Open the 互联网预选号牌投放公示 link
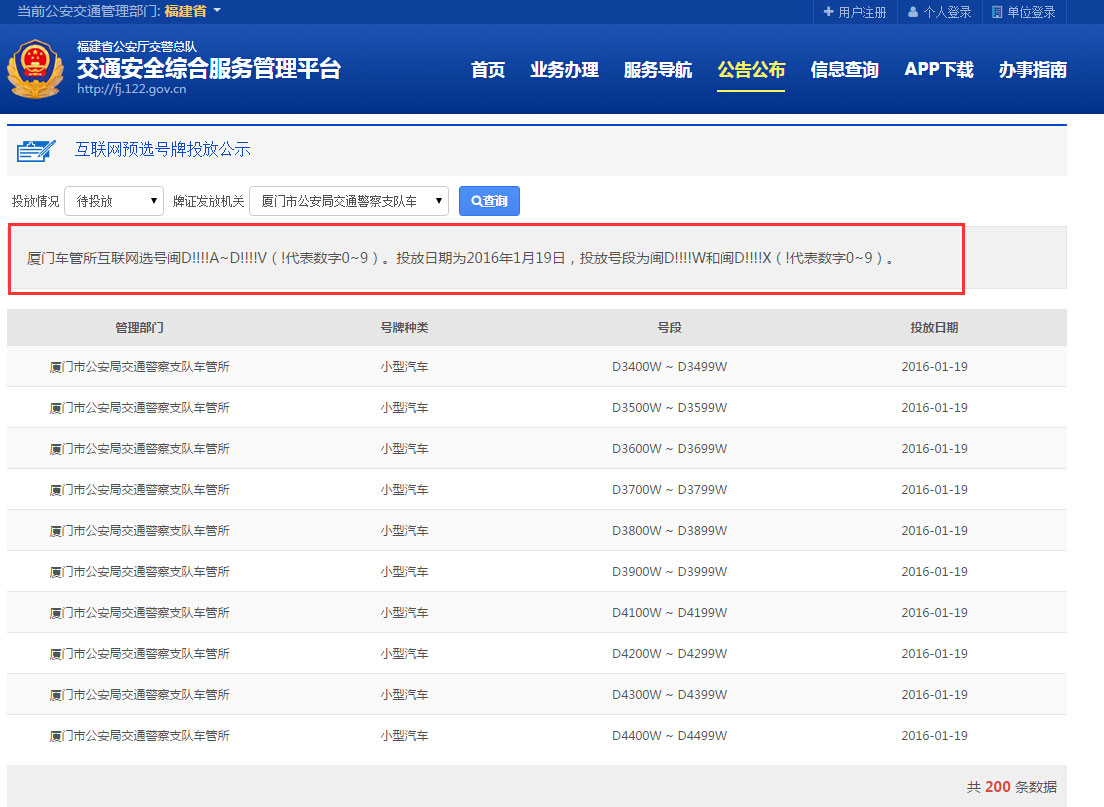The image size is (1104, 807). (162, 149)
